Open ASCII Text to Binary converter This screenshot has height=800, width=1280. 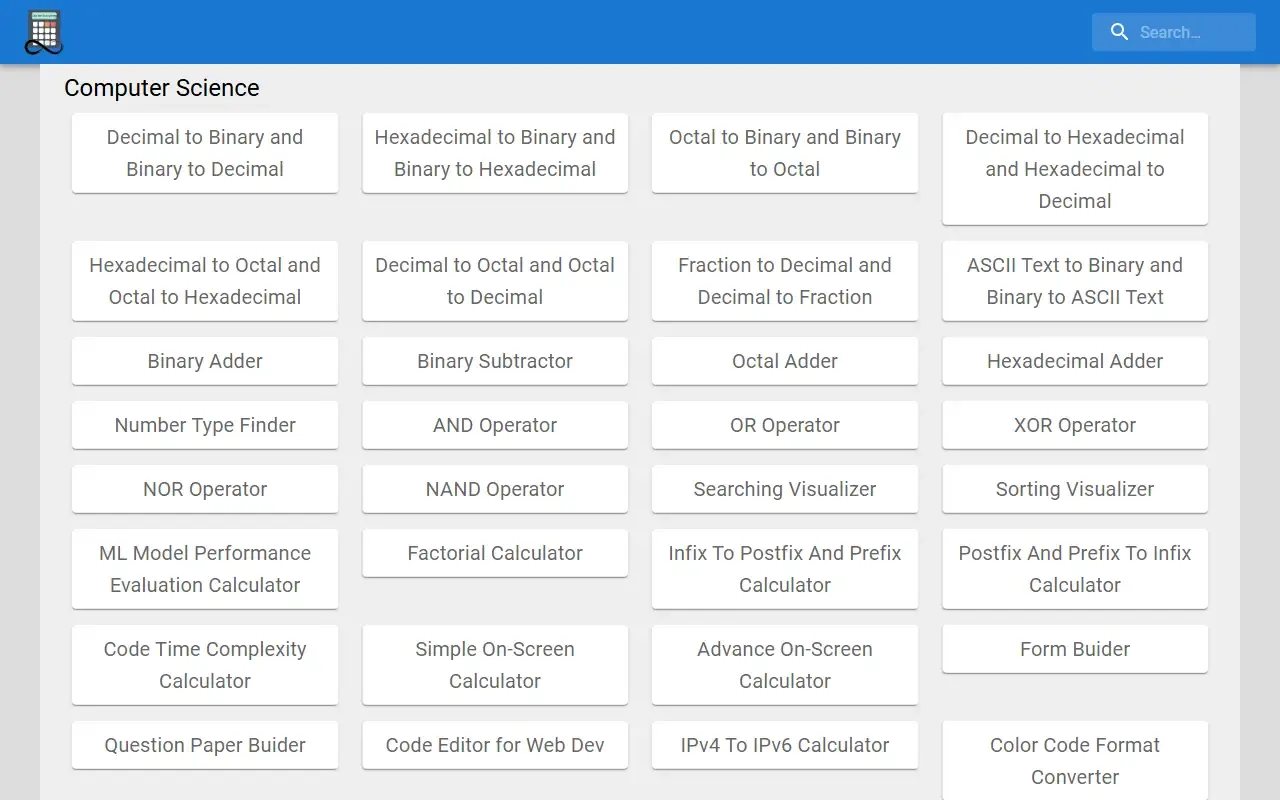pyautogui.click(x=1075, y=281)
